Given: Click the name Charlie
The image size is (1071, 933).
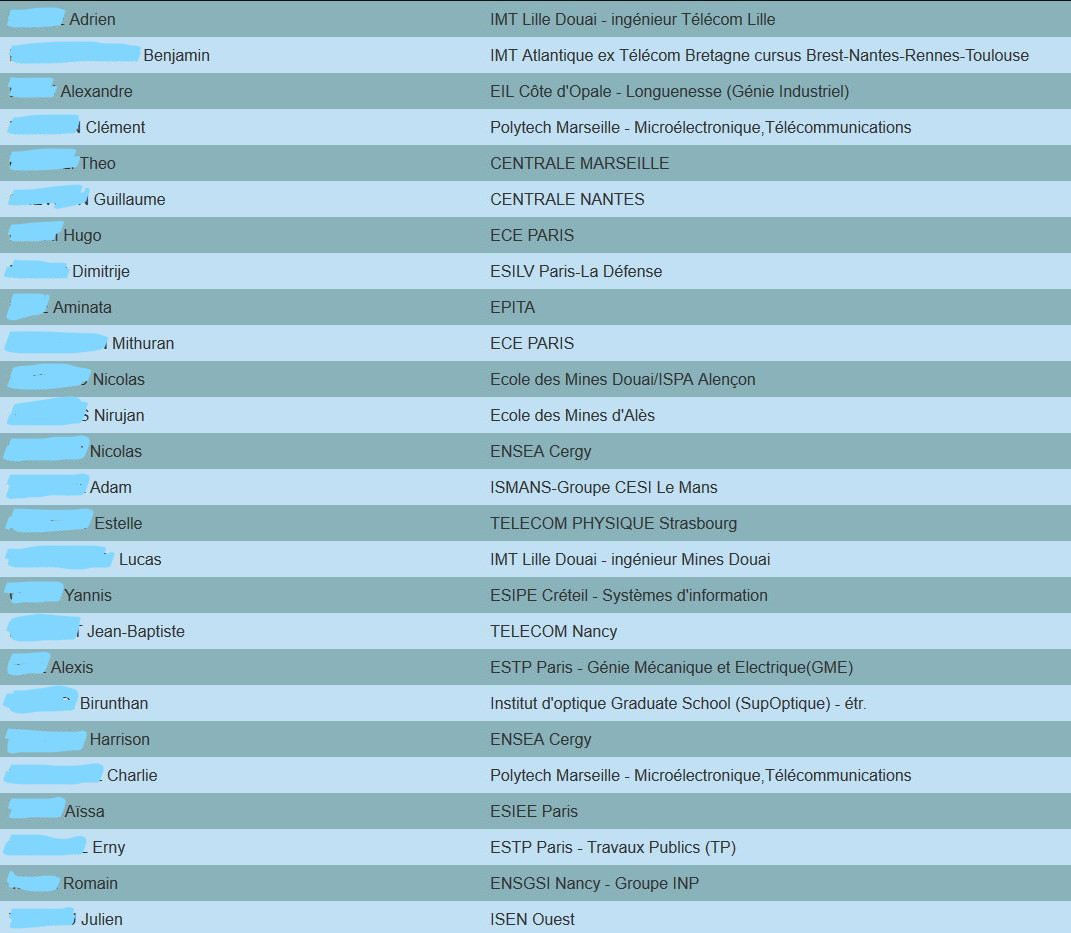Looking at the screenshot, I should [133, 776].
